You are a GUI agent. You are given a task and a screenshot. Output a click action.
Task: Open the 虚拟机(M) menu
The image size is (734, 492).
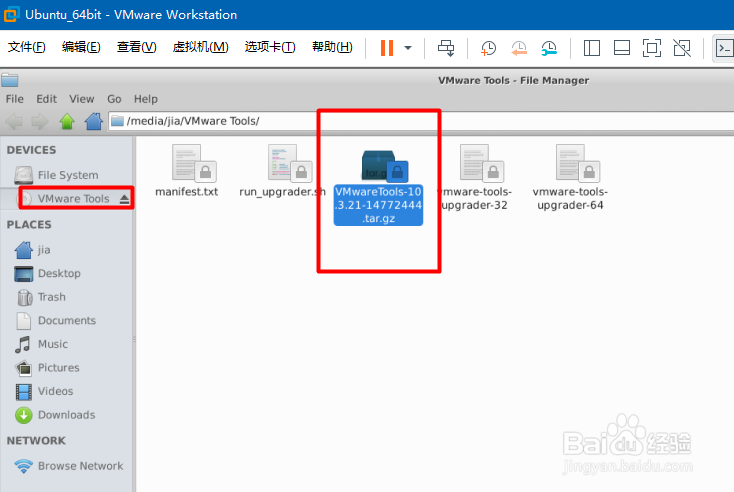click(x=200, y=47)
